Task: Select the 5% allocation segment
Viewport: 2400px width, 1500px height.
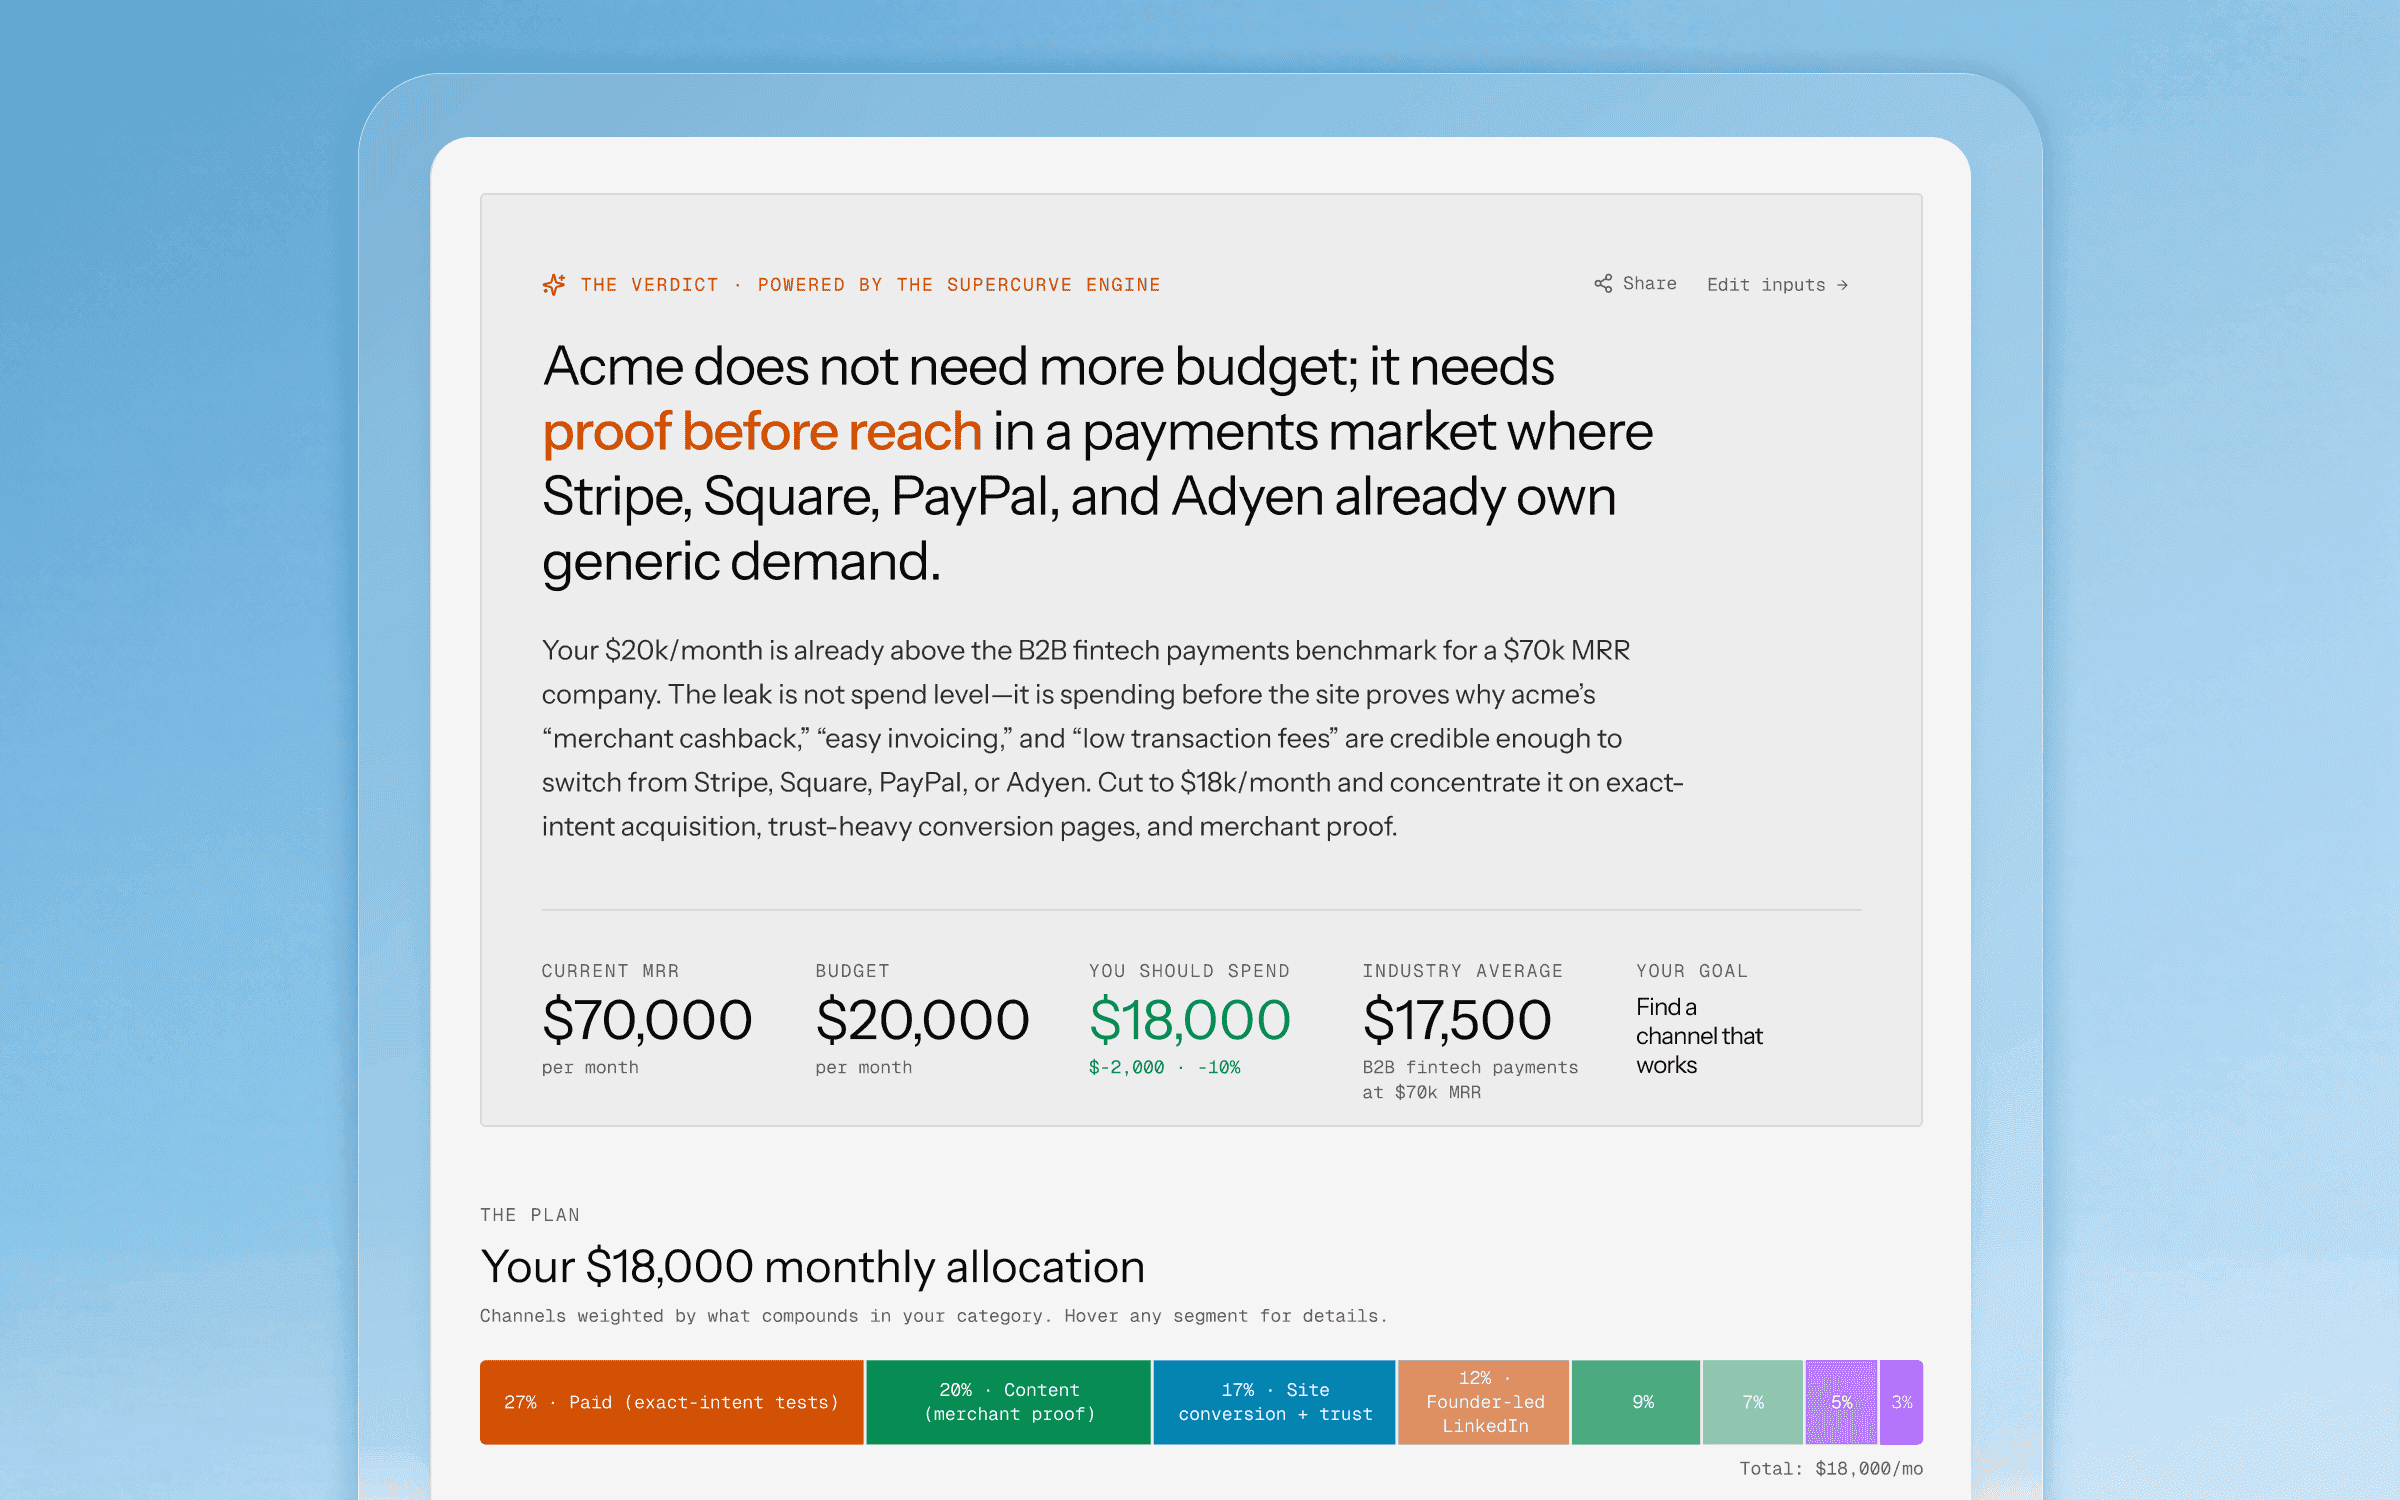Action: pos(1841,1402)
